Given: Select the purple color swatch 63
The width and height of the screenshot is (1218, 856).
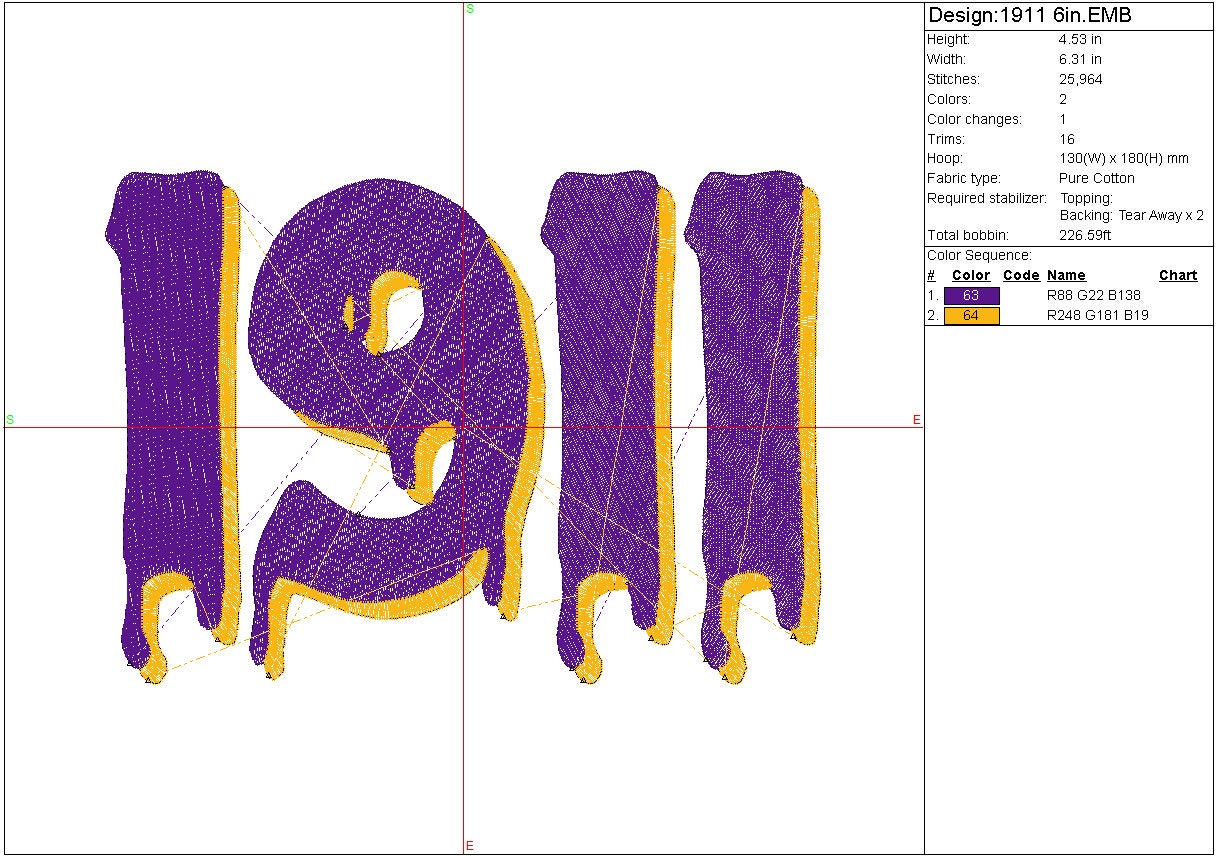Looking at the screenshot, I should coord(971,296).
